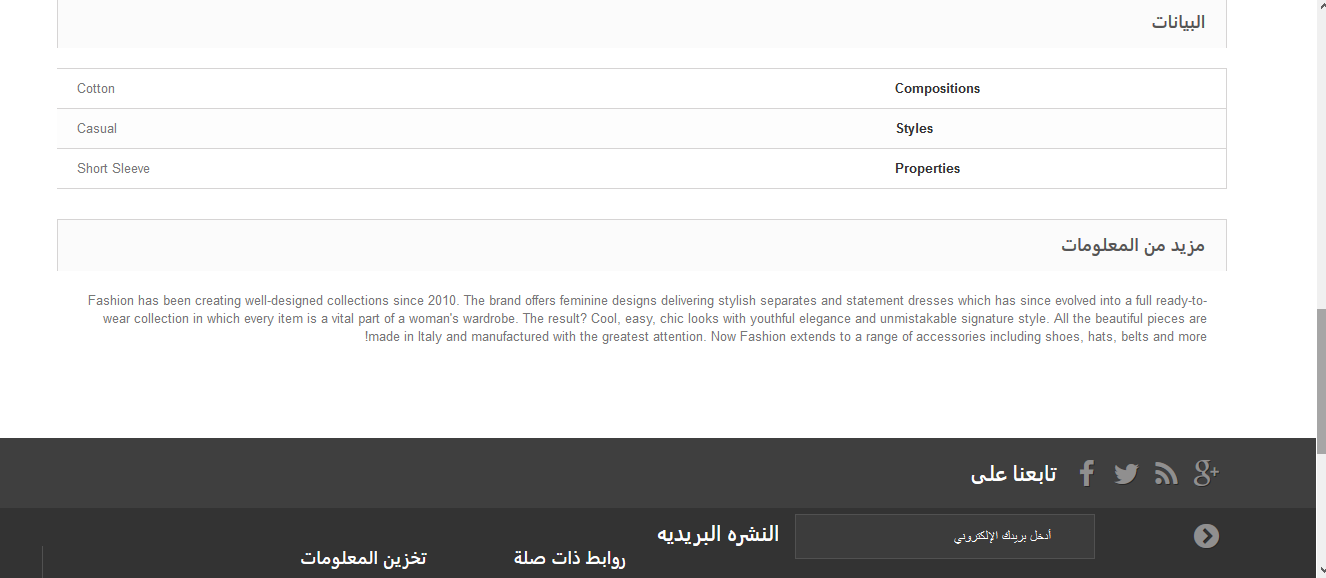Screen dimensions: 1326x578
Task: Open the Twitter social icon
Action: point(1126,474)
